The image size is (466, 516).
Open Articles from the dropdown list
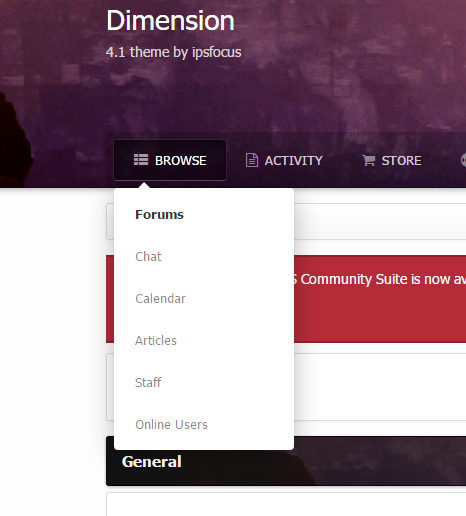coord(156,341)
